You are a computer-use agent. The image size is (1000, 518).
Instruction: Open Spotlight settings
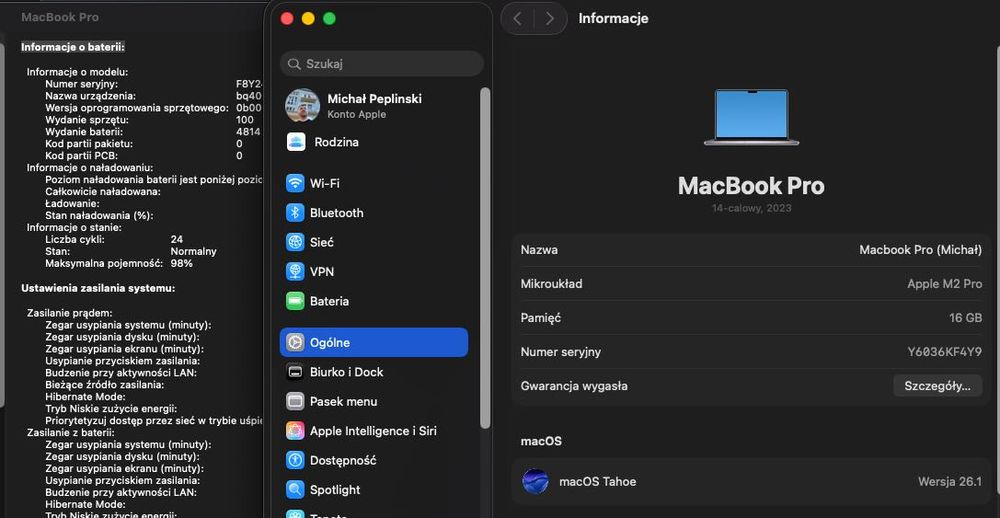[374, 489]
